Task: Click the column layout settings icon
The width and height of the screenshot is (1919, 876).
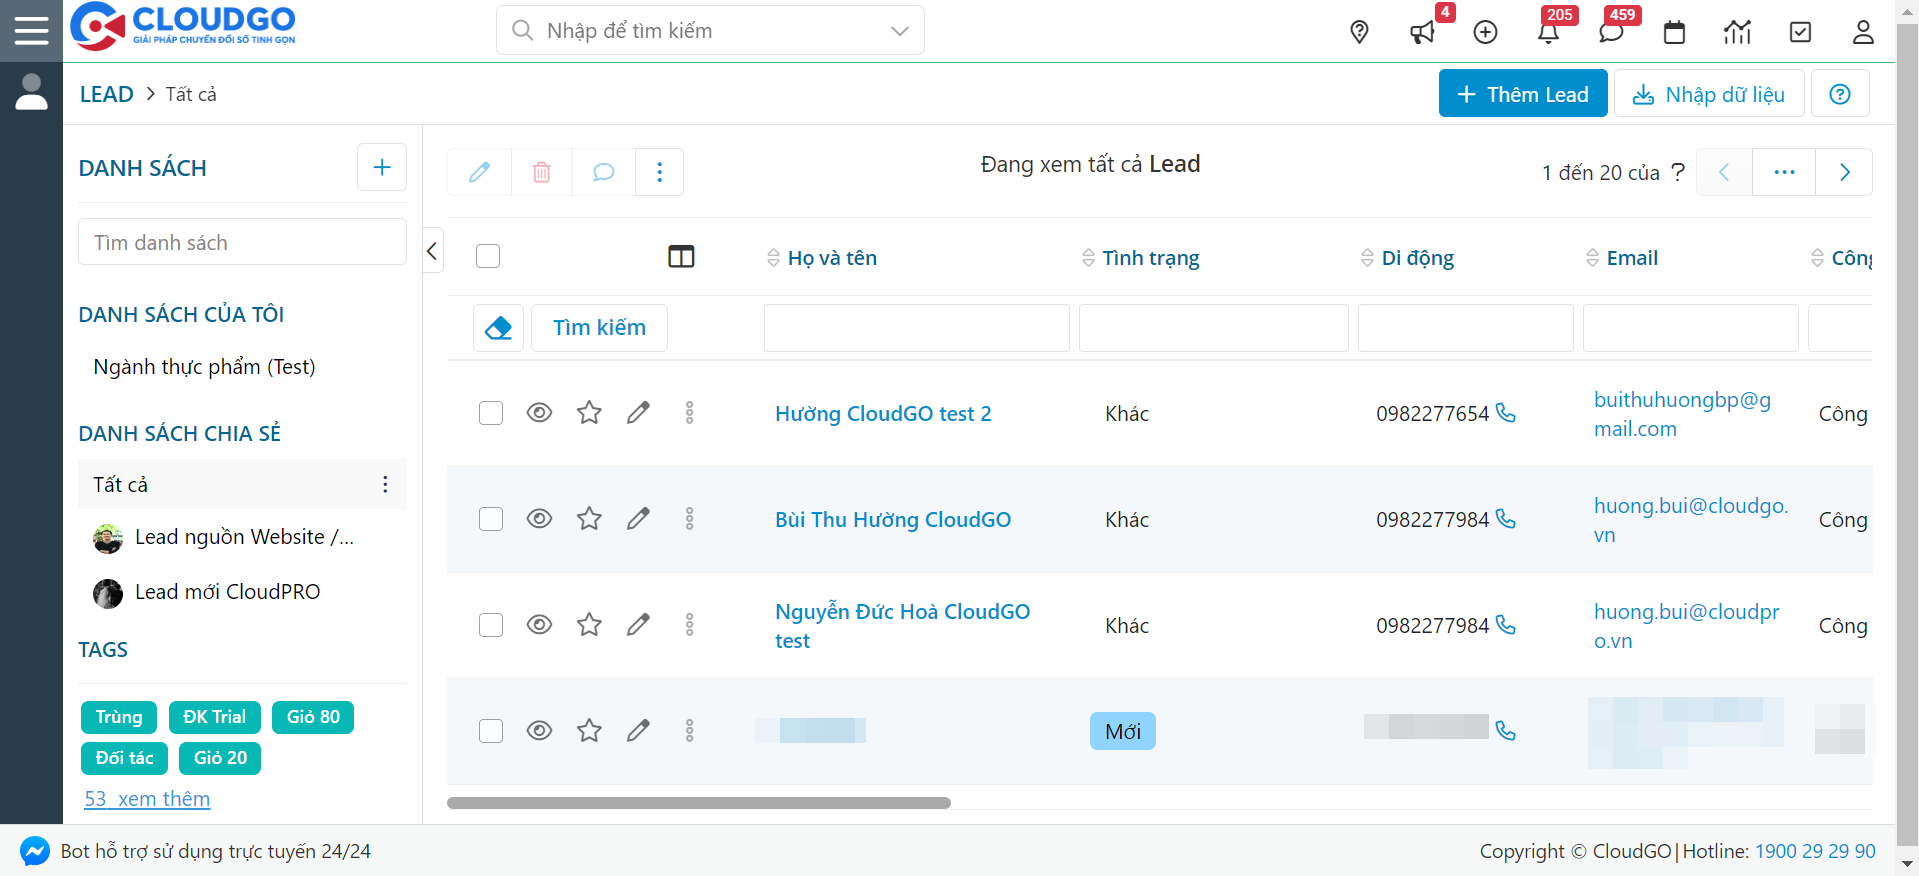Action: tap(681, 257)
